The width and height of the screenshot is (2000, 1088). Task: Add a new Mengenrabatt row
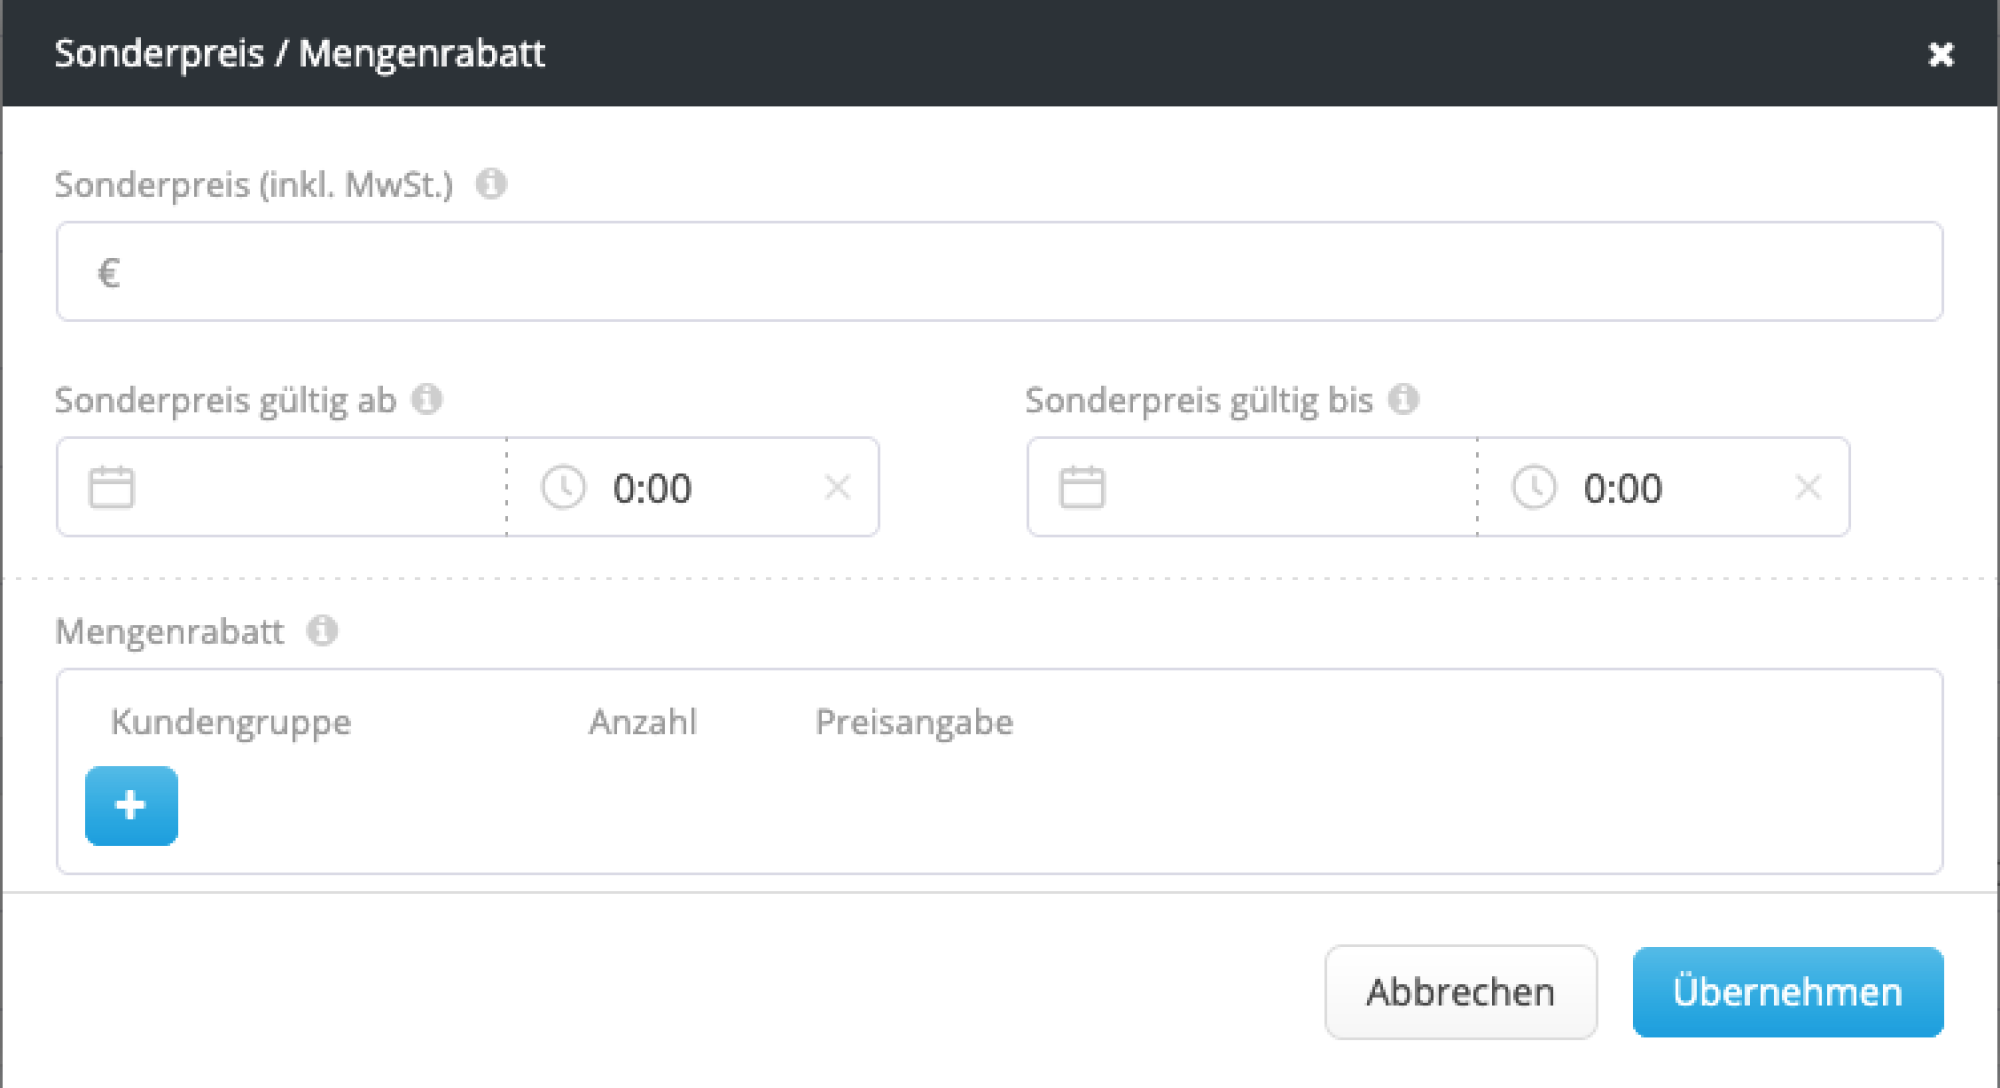click(x=131, y=806)
